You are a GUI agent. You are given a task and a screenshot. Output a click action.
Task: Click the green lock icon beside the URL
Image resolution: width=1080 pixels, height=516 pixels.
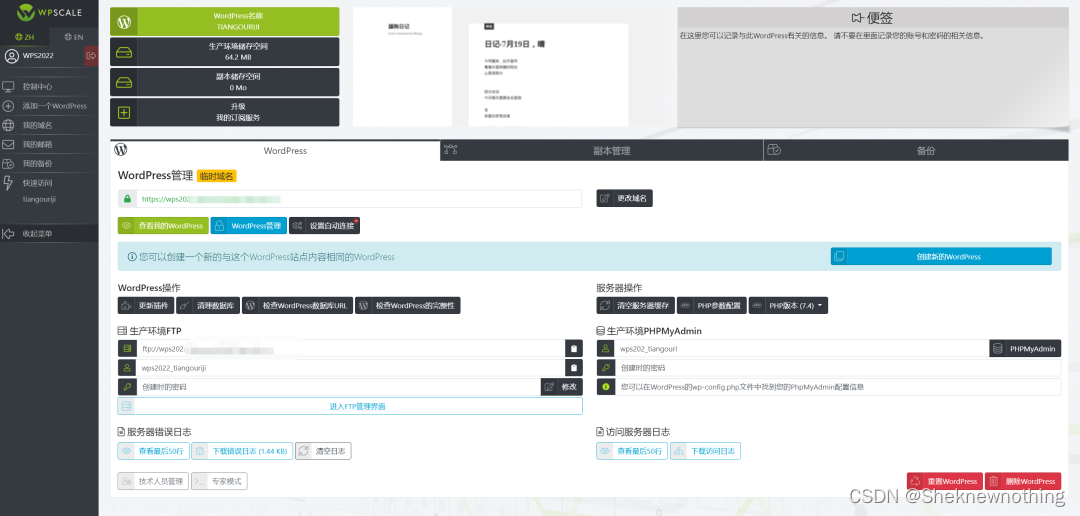127,198
